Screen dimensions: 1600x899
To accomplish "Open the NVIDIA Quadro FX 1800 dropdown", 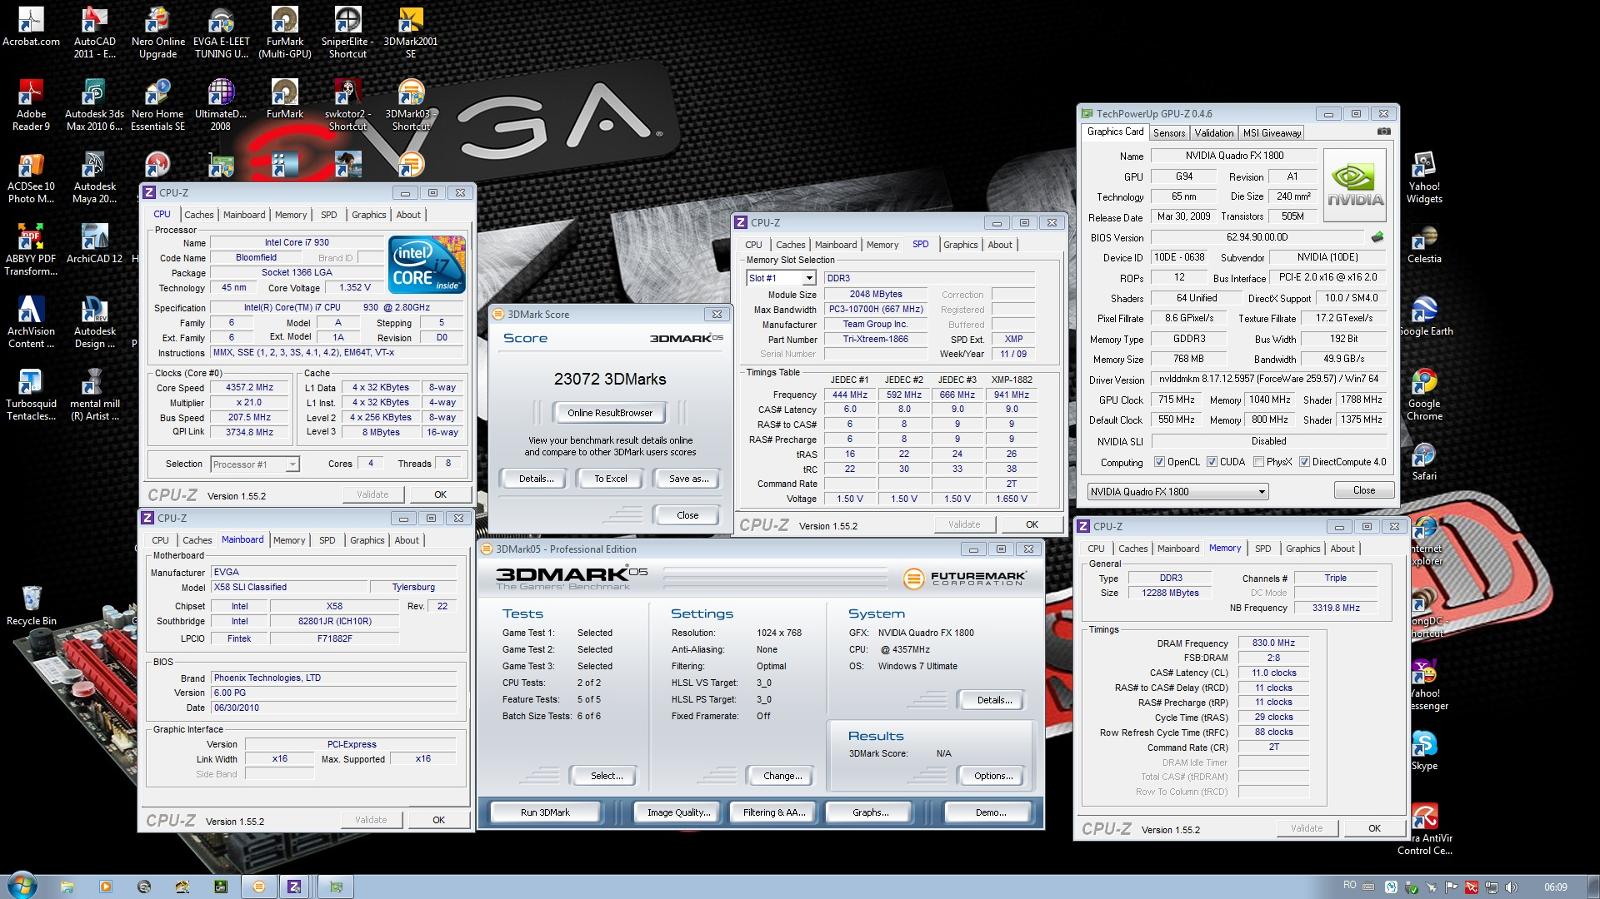I will coord(1178,491).
